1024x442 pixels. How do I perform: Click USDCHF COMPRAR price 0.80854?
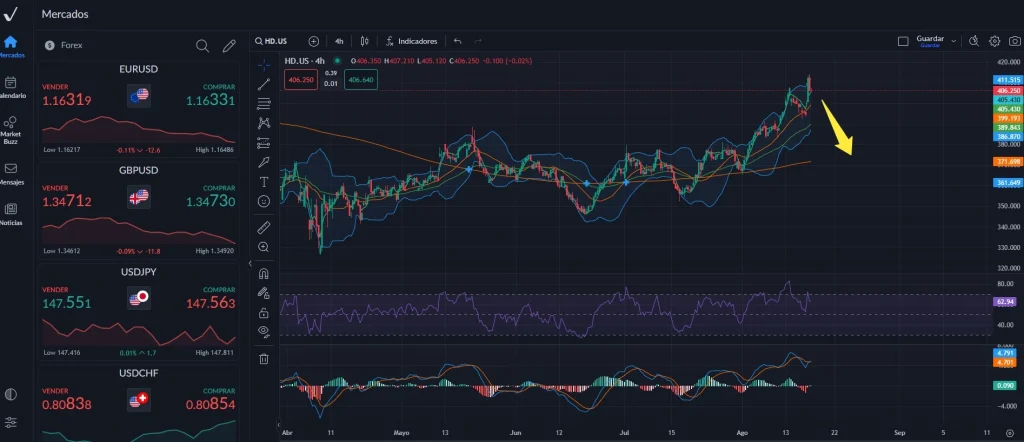210,404
